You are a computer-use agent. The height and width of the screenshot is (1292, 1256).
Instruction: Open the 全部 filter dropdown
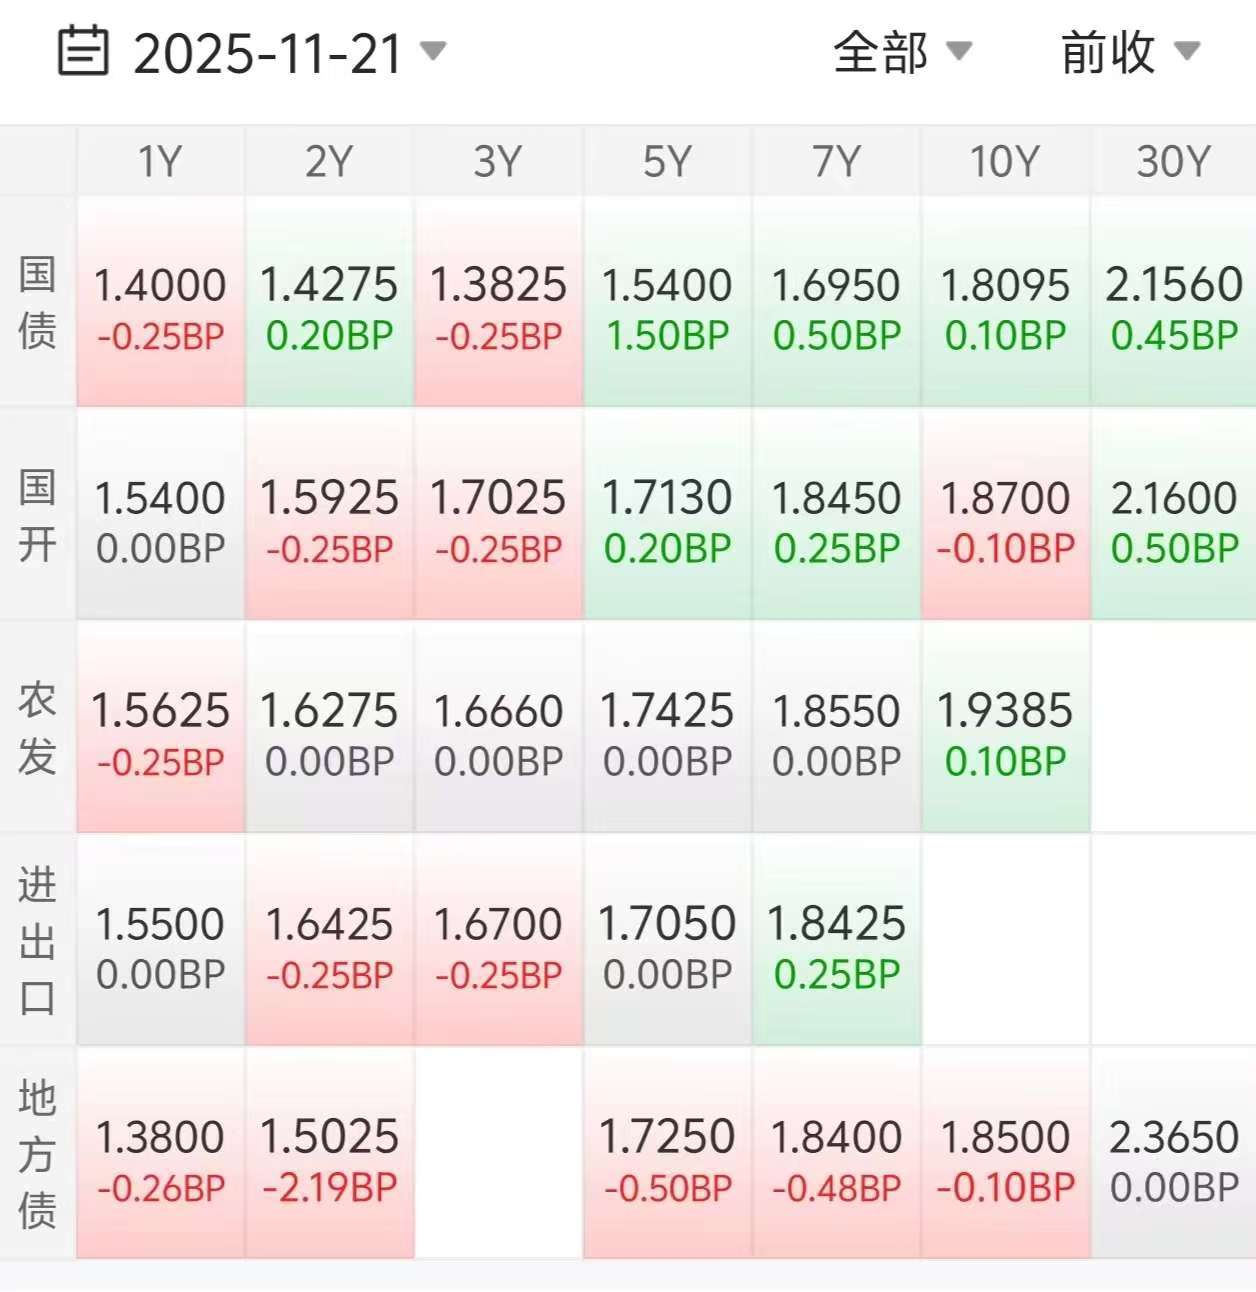(902, 52)
